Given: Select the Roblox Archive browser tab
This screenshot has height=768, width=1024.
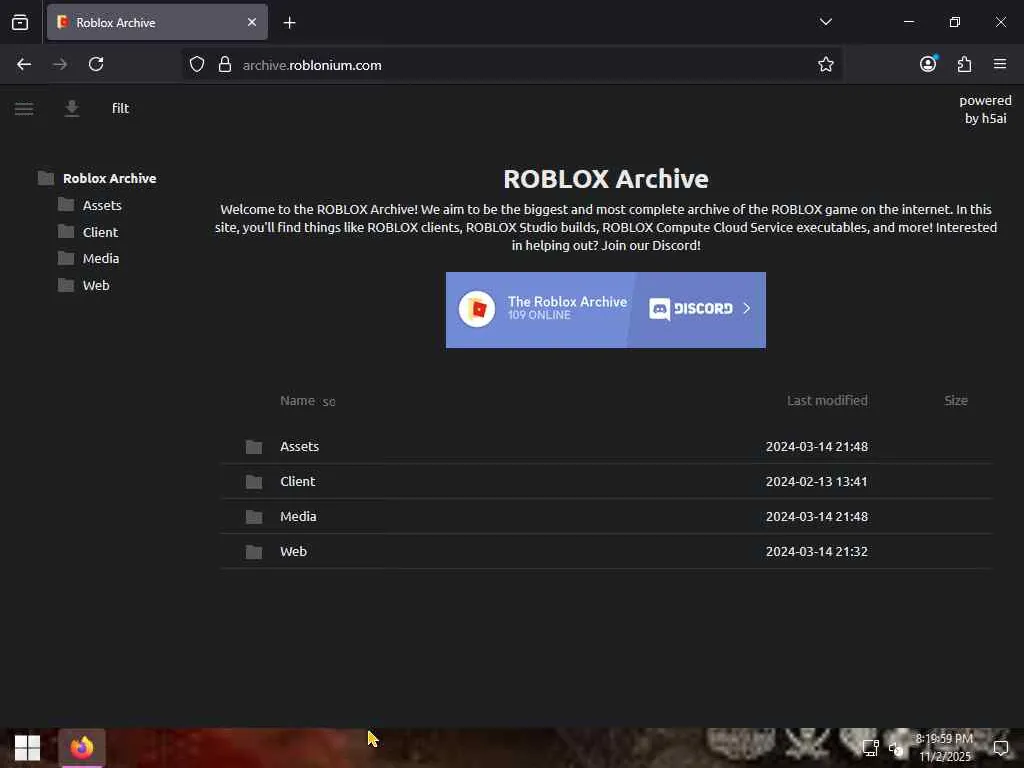Looking at the screenshot, I should (x=157, y=22).
